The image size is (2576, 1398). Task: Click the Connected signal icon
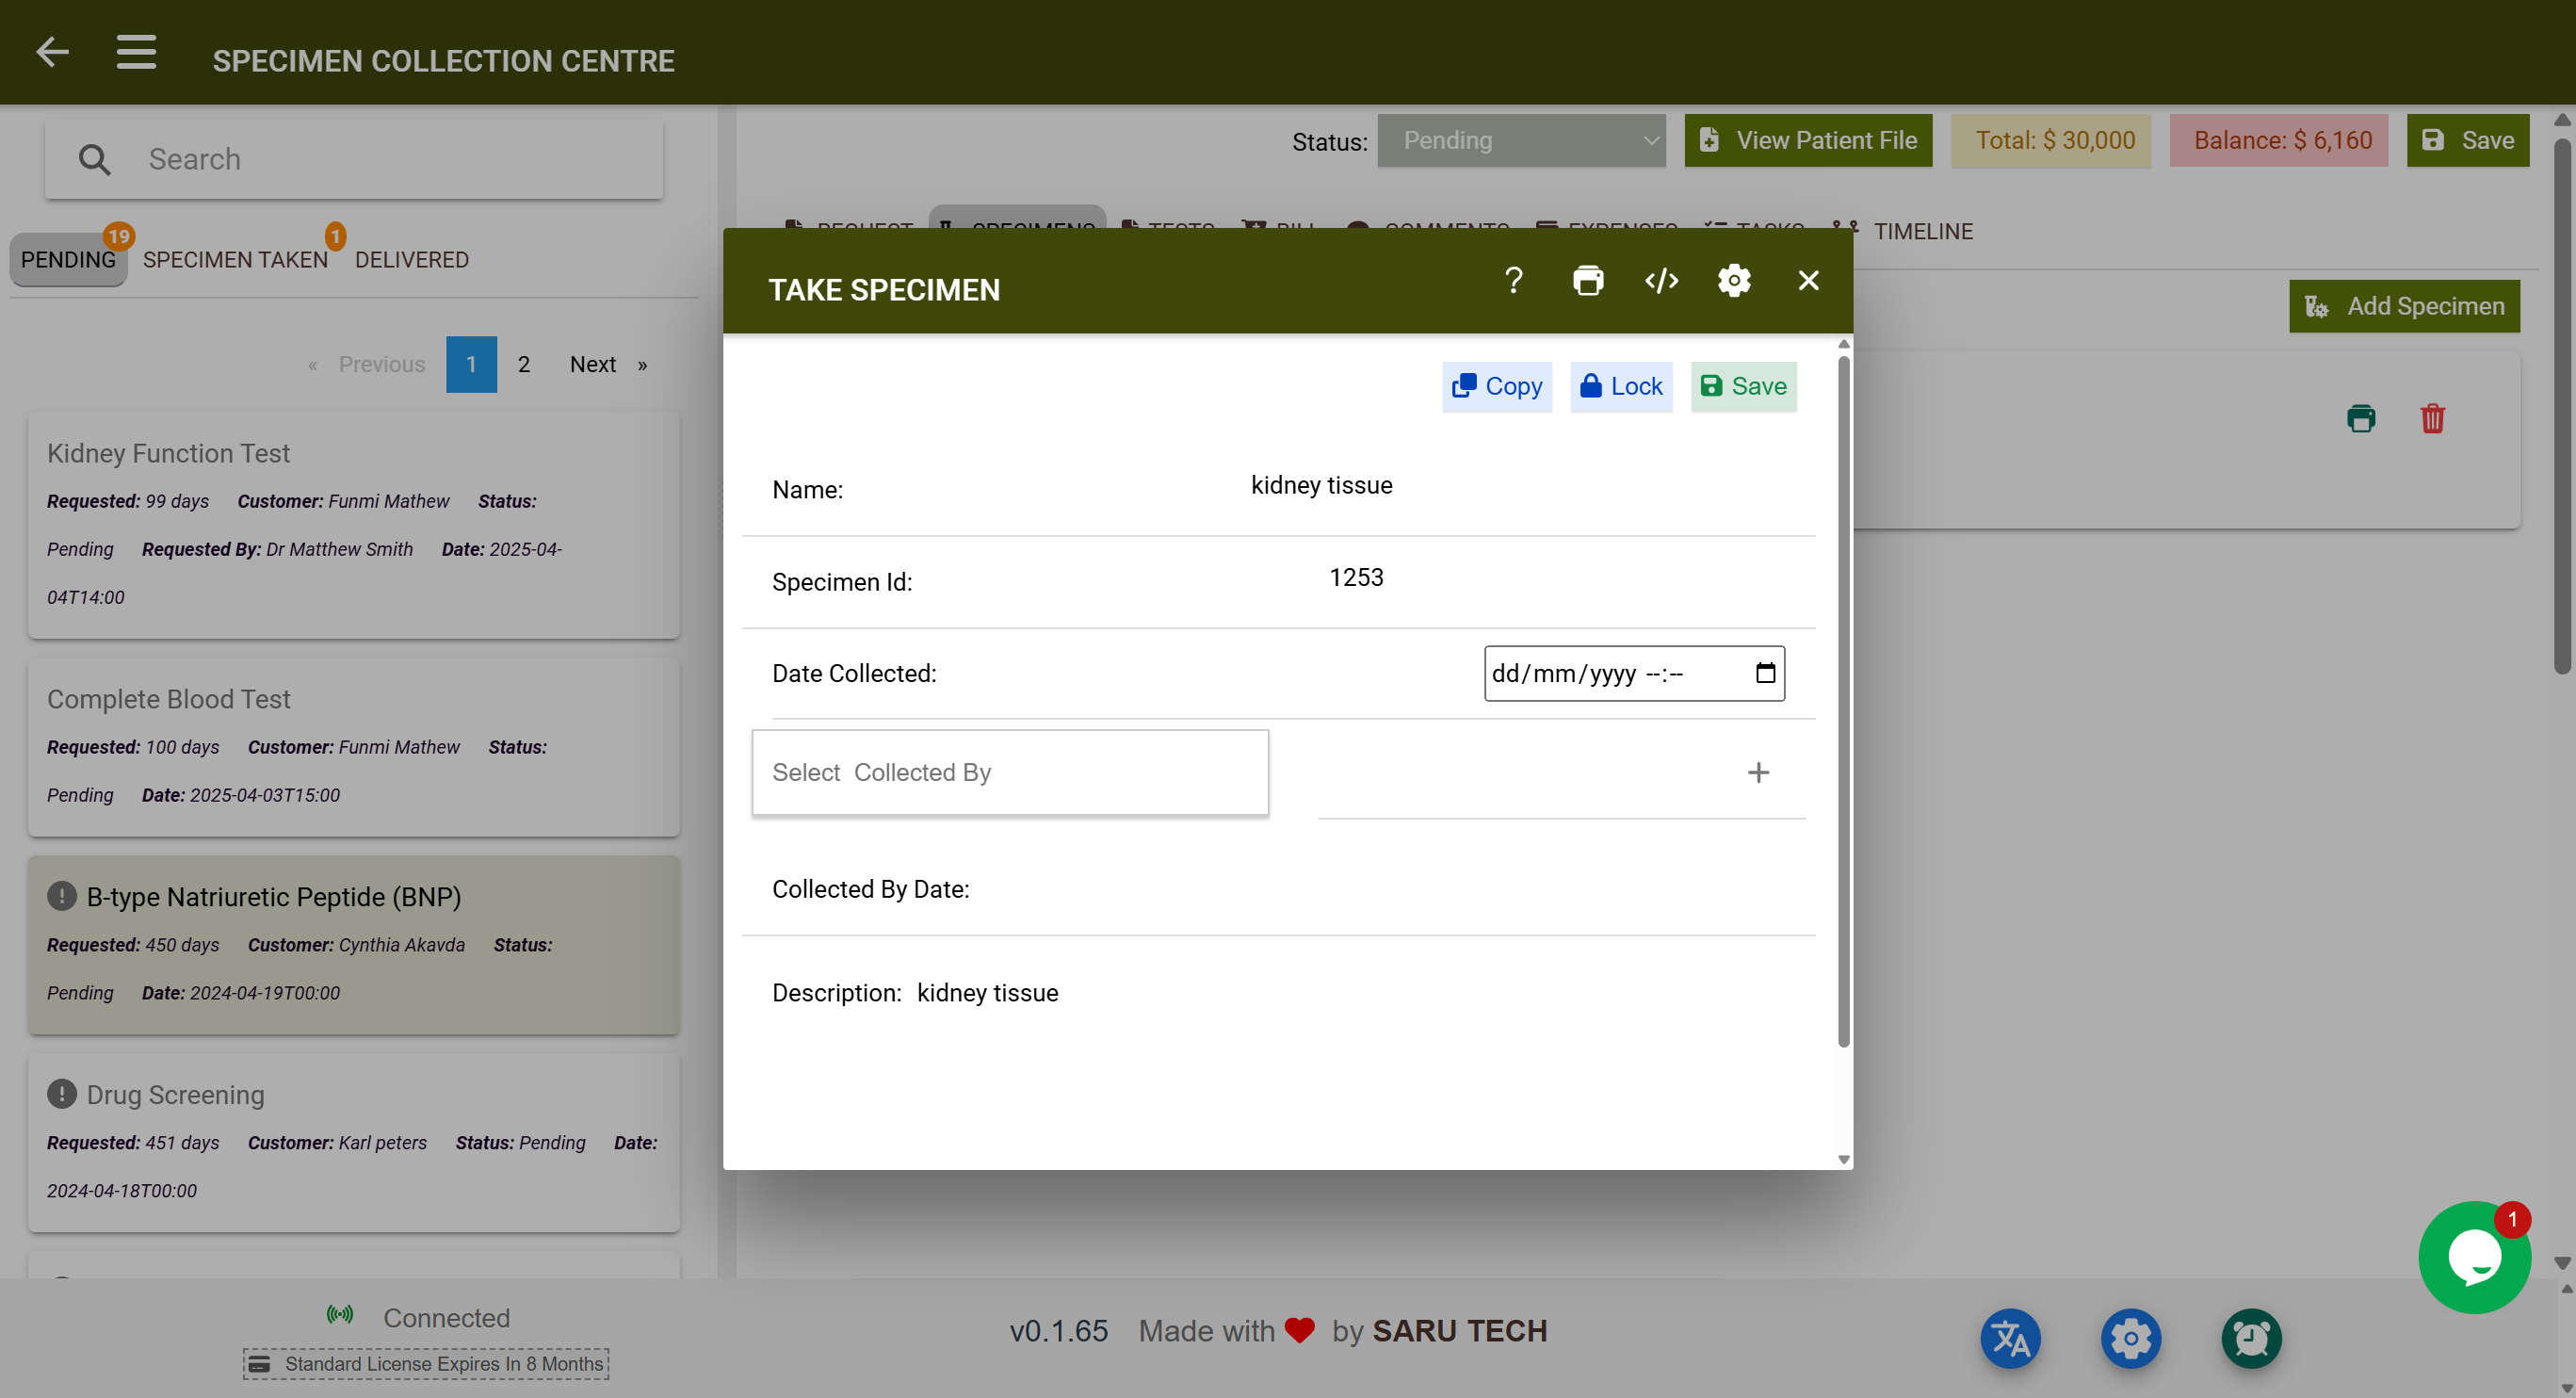[x=340, y=1315]
